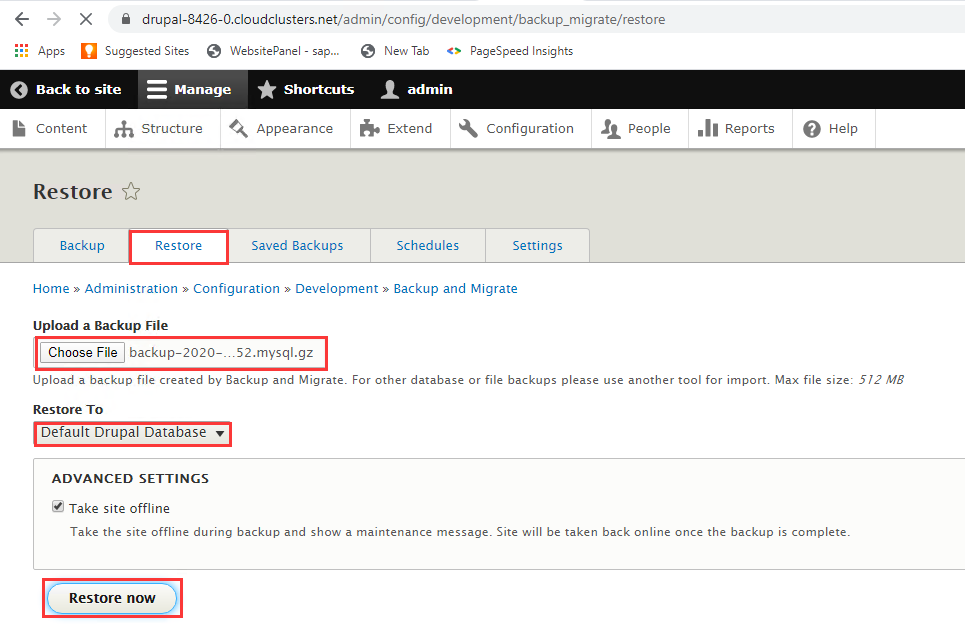This screenshot has width=965, height=625.
Task: Open the Structure admin menu
Action: (159, 128)
